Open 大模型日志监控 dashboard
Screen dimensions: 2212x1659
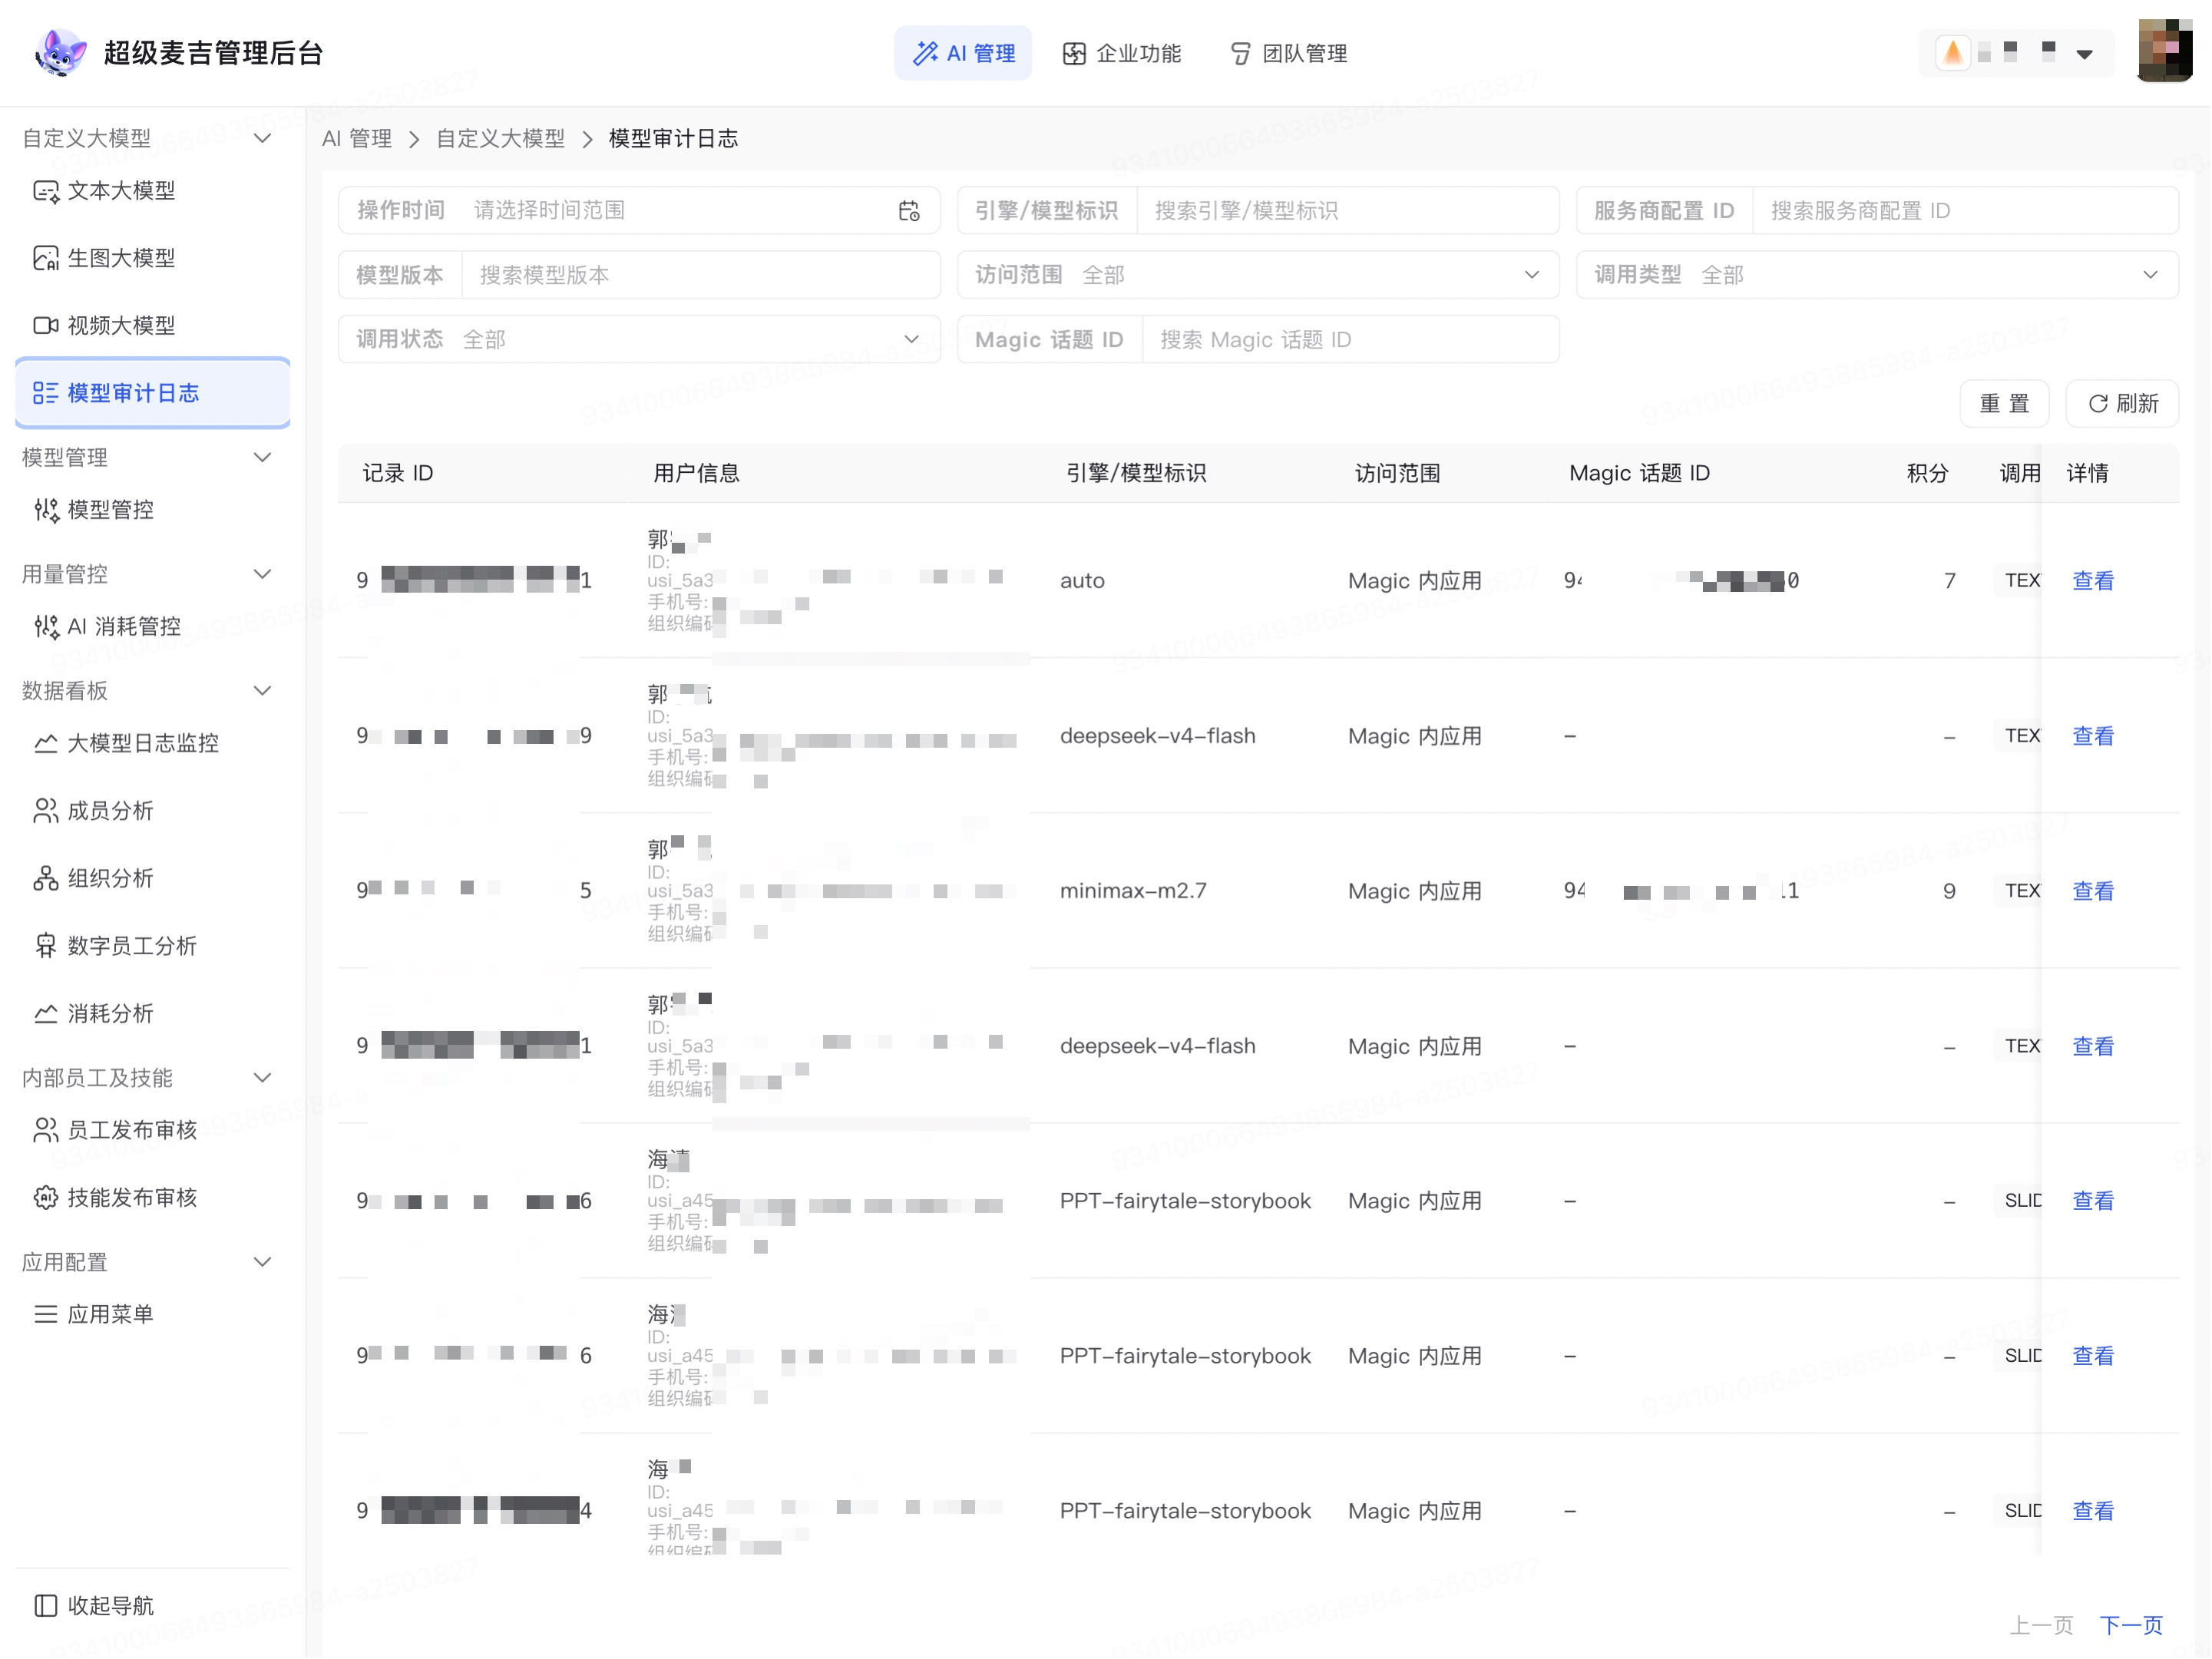152,743
